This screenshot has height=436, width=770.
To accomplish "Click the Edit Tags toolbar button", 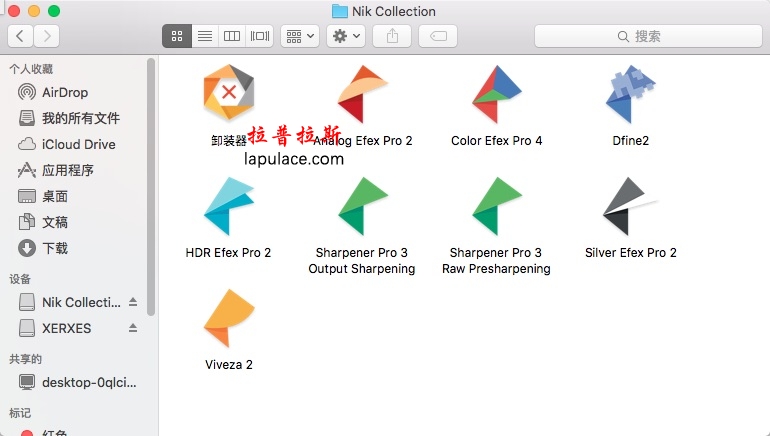I will 438,36.
